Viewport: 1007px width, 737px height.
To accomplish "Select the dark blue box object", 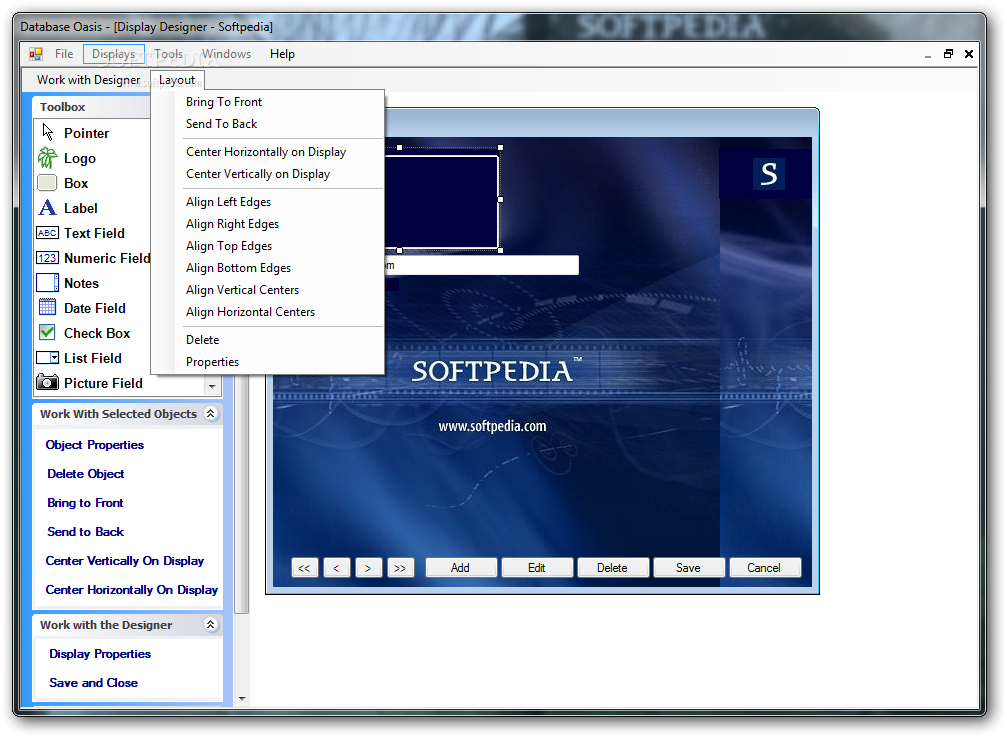I will click(x=442, y=202).
